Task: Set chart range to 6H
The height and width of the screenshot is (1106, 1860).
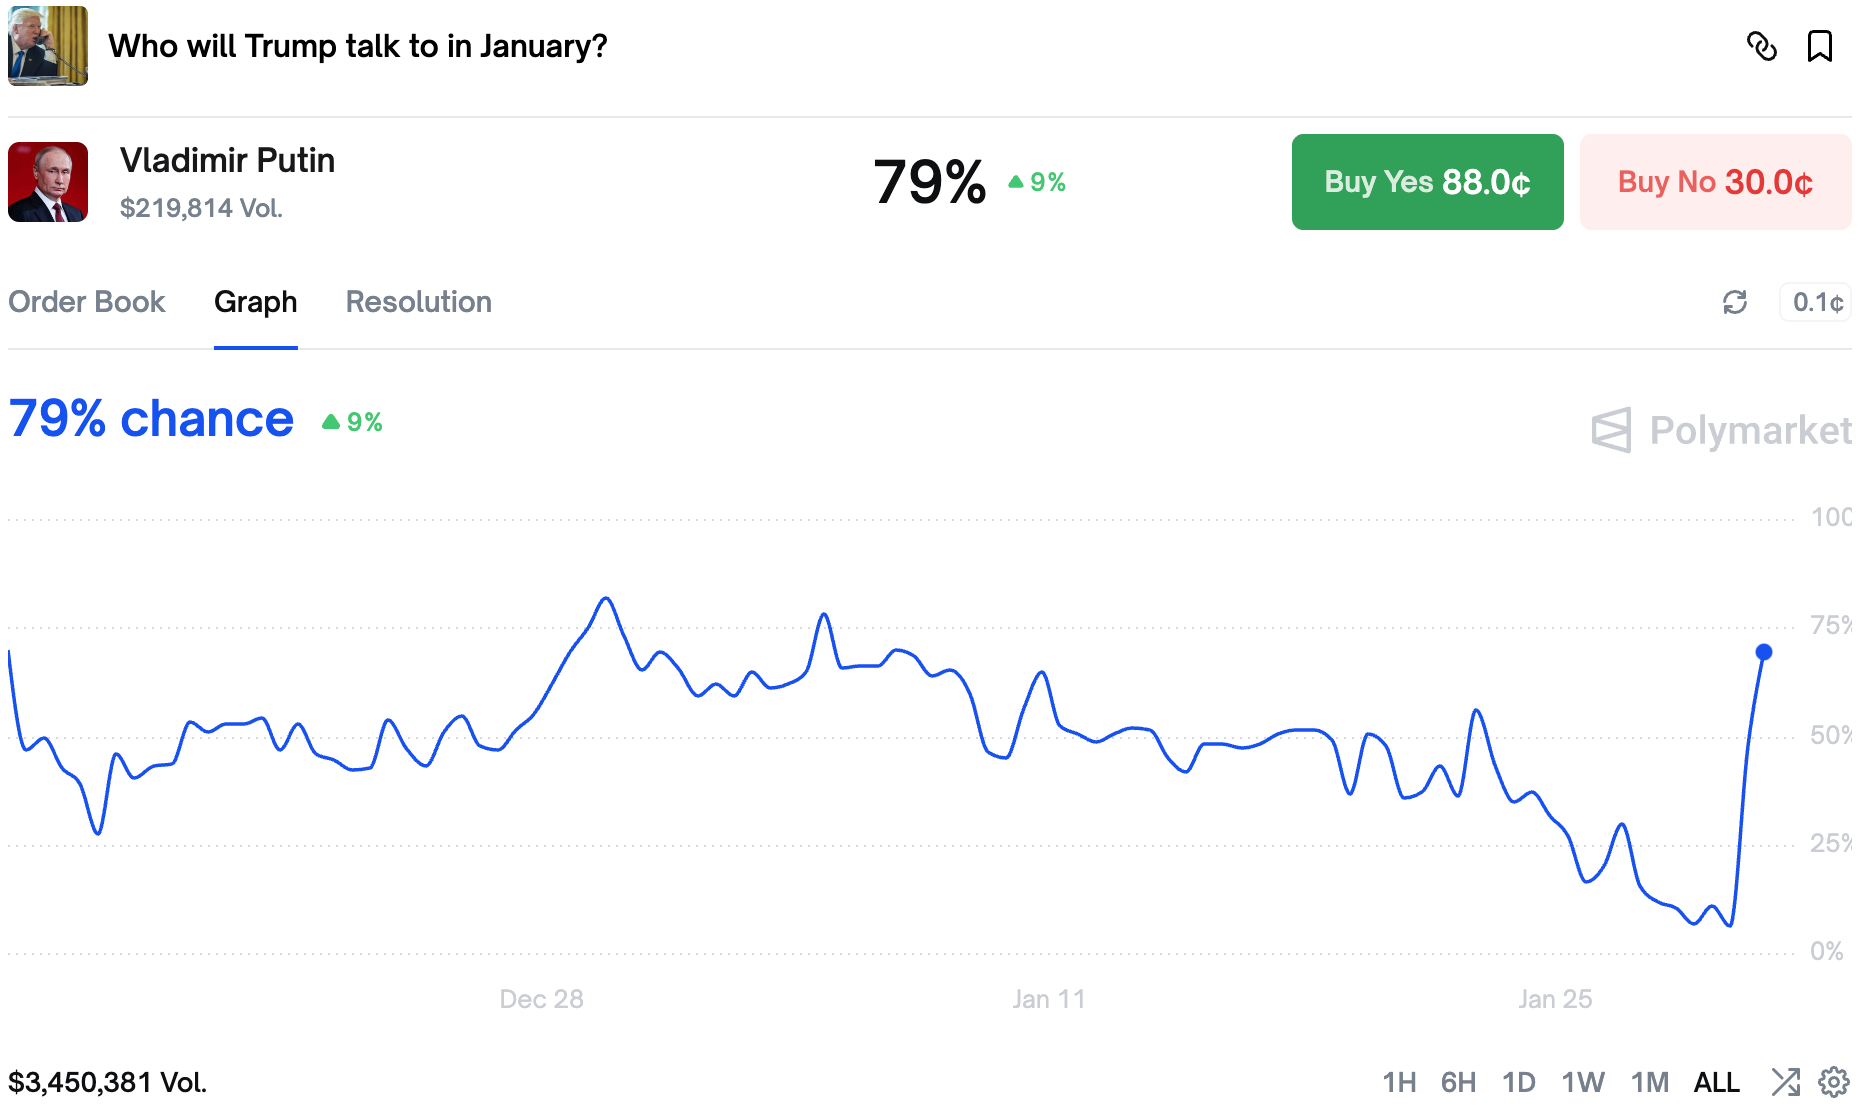Action: tap(1458, 1082)
